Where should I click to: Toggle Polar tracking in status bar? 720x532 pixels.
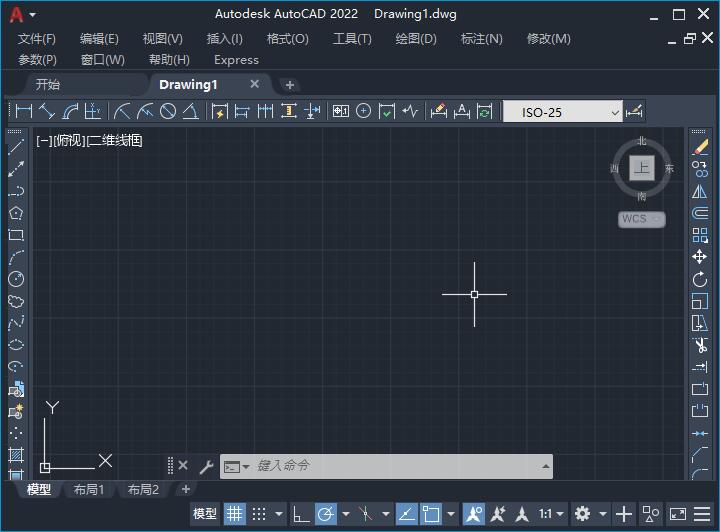click(x=326, y=514)
